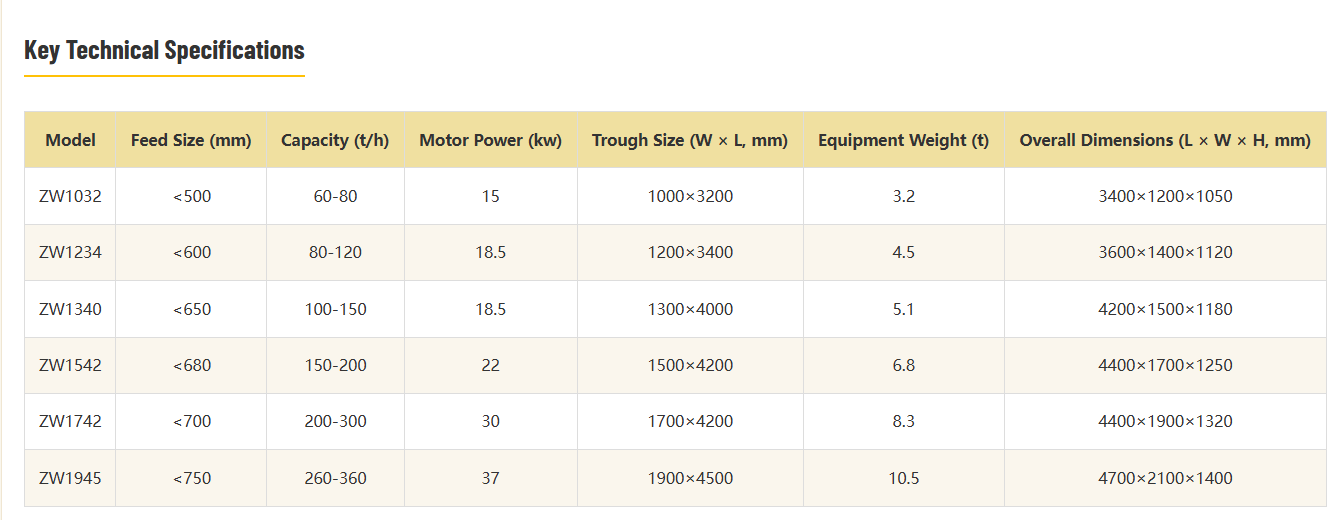This screenshot has width=1344, height=520.
Task: Click the Model column header
Action: coord(70,140)
